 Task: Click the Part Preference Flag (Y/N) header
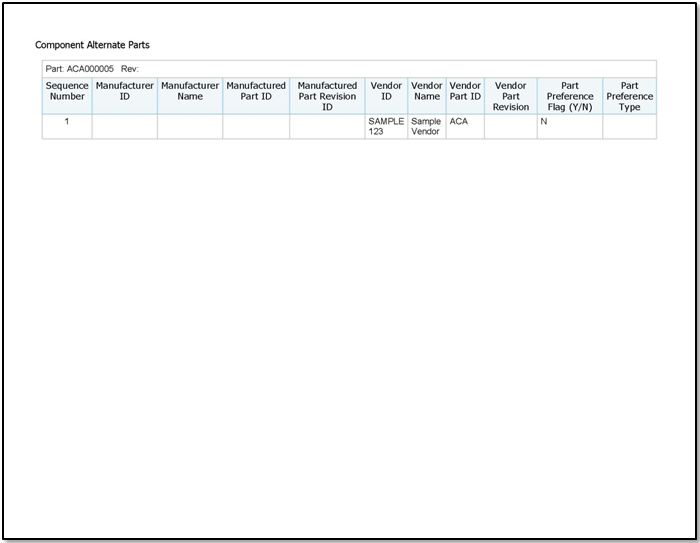coord(570,96)
